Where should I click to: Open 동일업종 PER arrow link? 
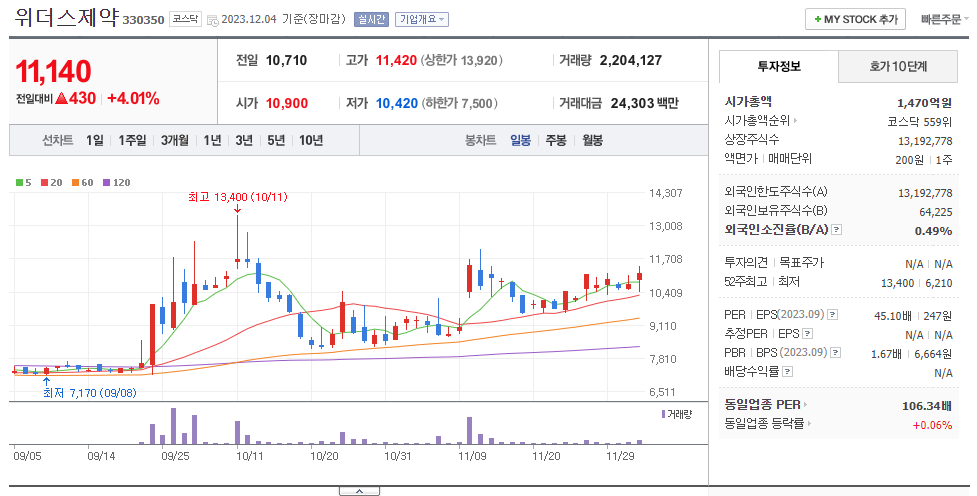[806, 405]
